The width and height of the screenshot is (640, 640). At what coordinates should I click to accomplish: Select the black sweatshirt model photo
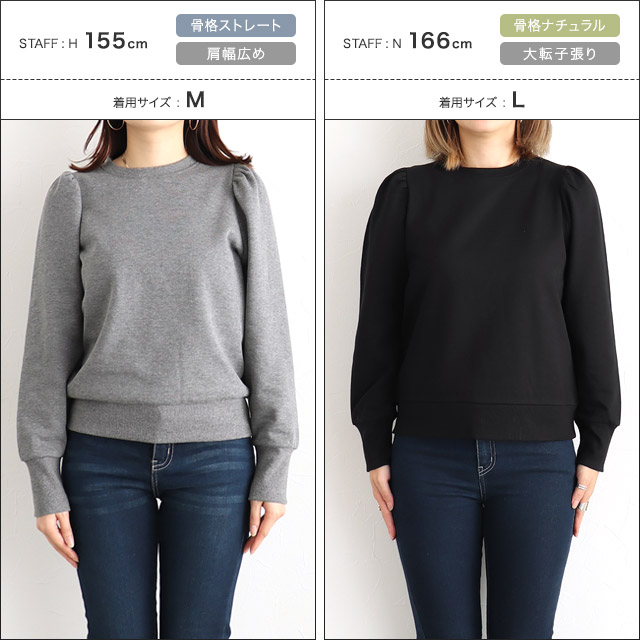[482, 380]
